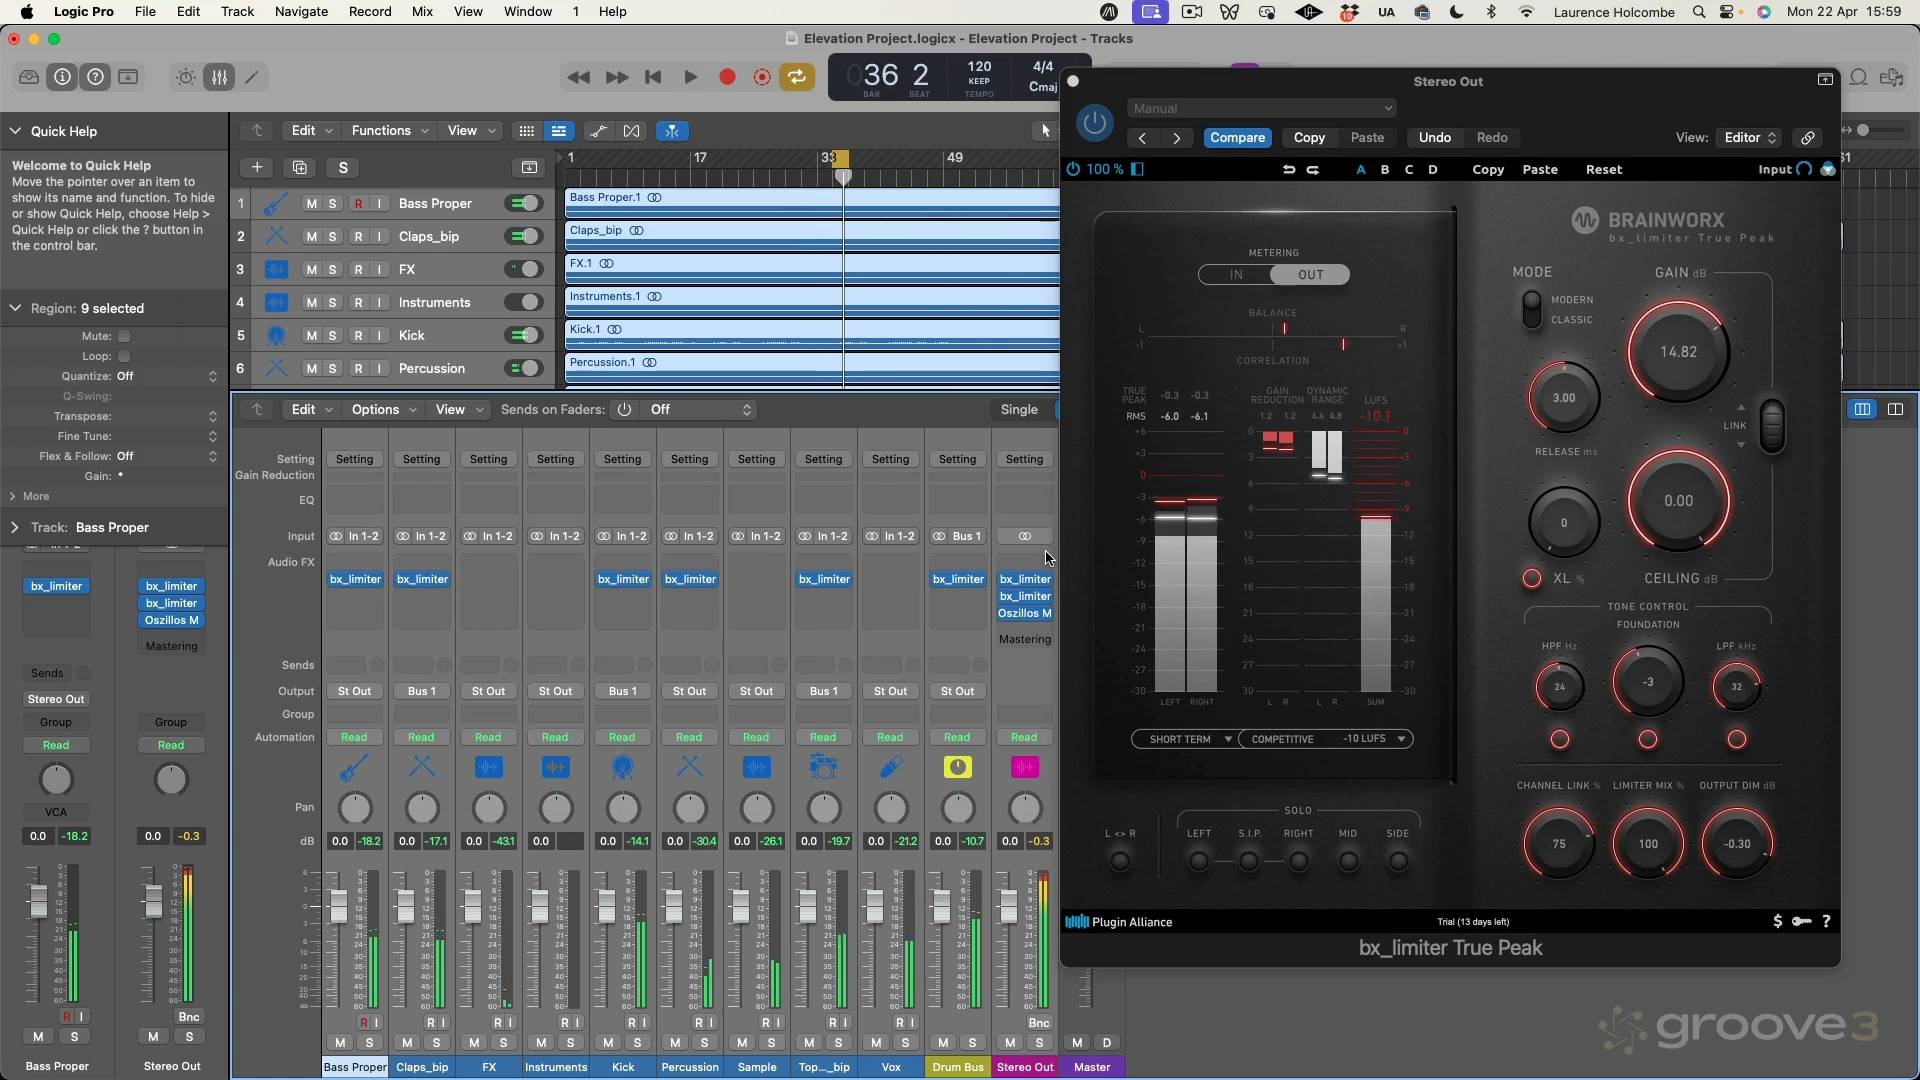Click the Solo S icon above track headers
This screenshot has height=1080, width=1920.
(343, 167)
